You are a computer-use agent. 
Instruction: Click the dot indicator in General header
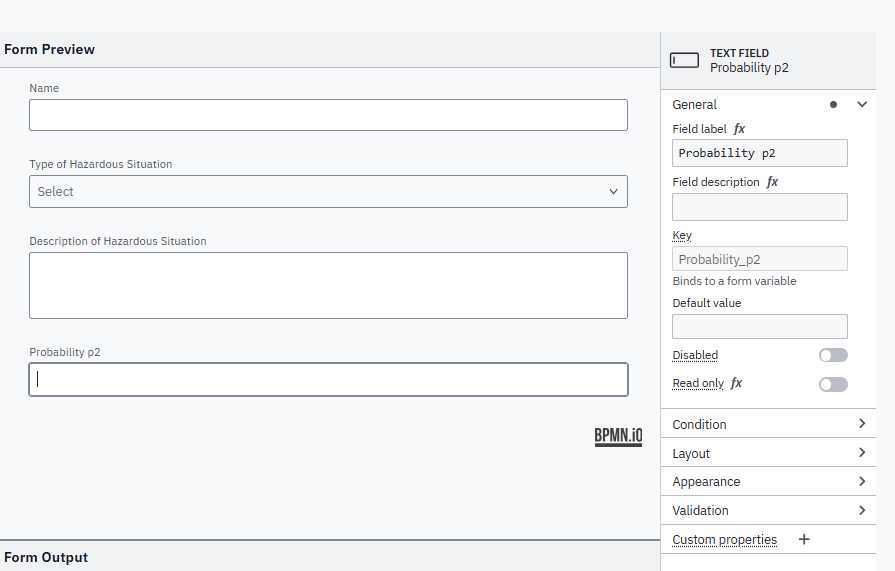point(833,104)
